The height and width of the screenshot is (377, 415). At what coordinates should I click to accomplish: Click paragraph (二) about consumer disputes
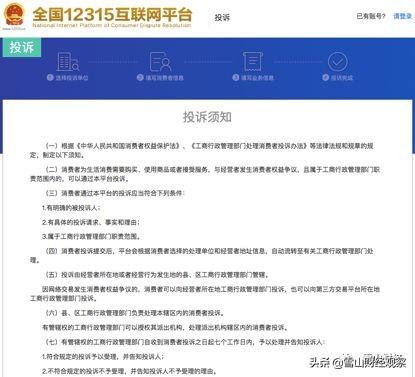point(205,174)
